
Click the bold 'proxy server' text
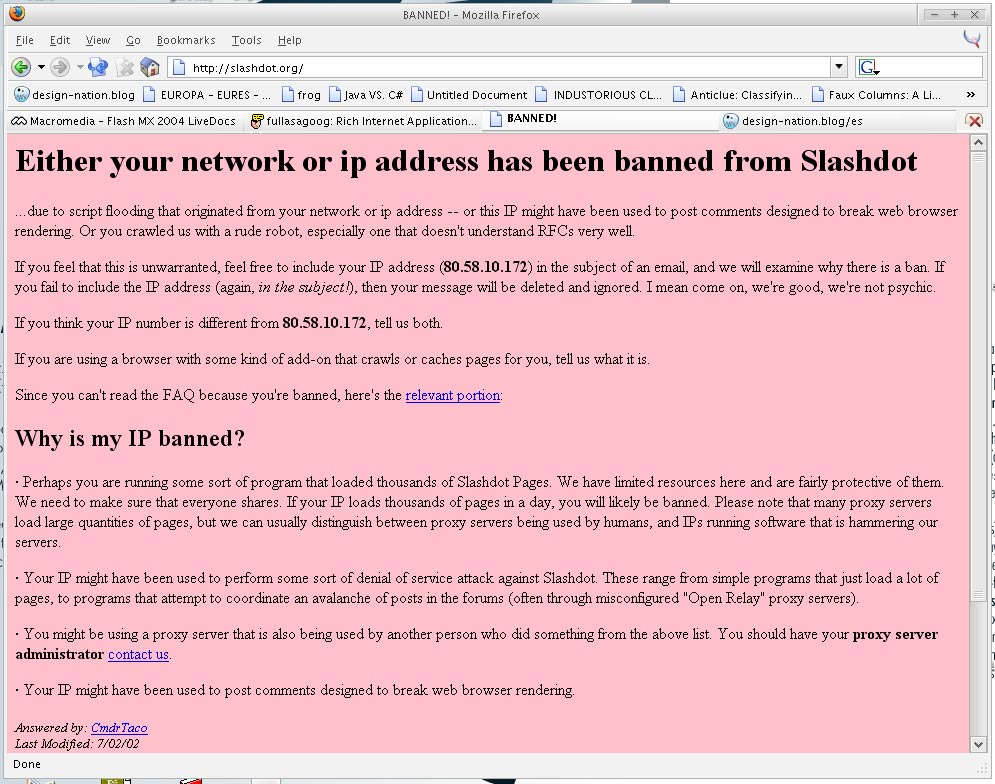895,634
